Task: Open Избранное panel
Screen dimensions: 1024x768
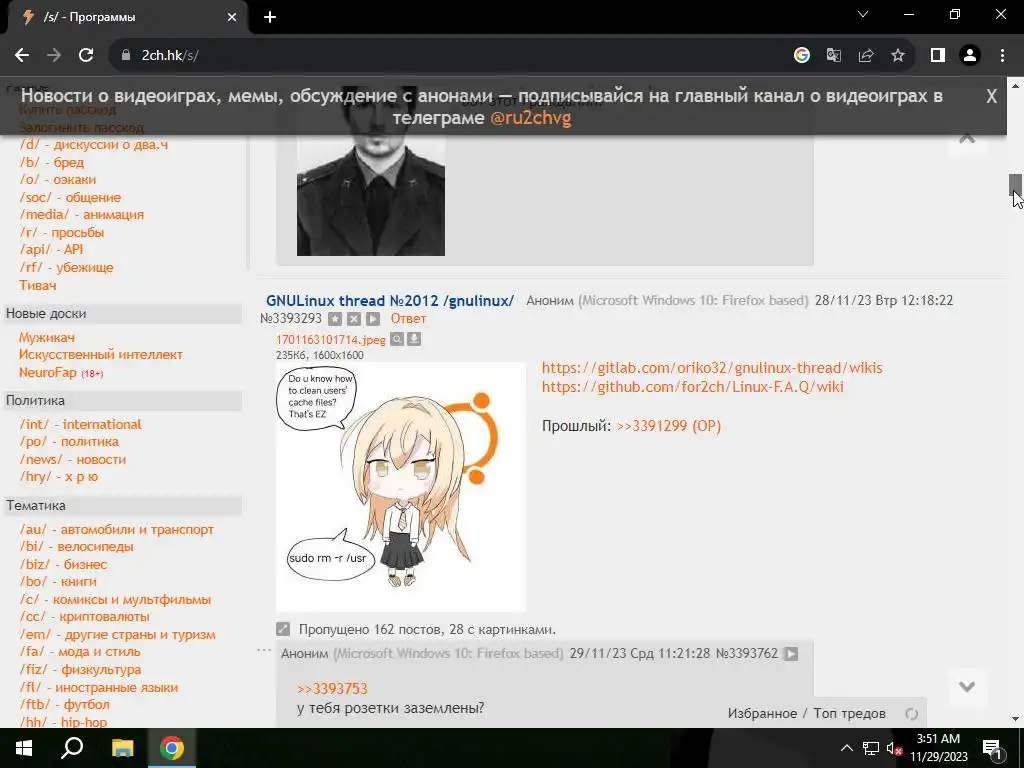Action: click(x=761, y=714)
